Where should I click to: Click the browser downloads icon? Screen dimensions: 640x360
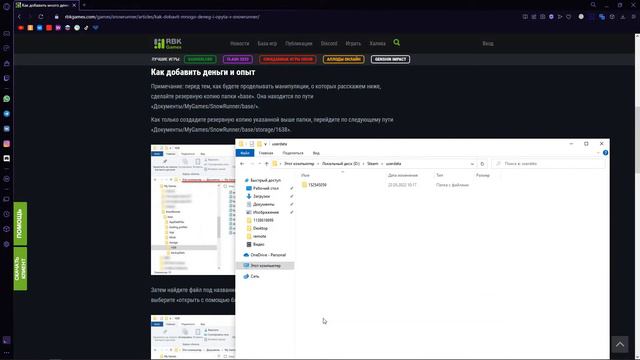tap(623, 17)
